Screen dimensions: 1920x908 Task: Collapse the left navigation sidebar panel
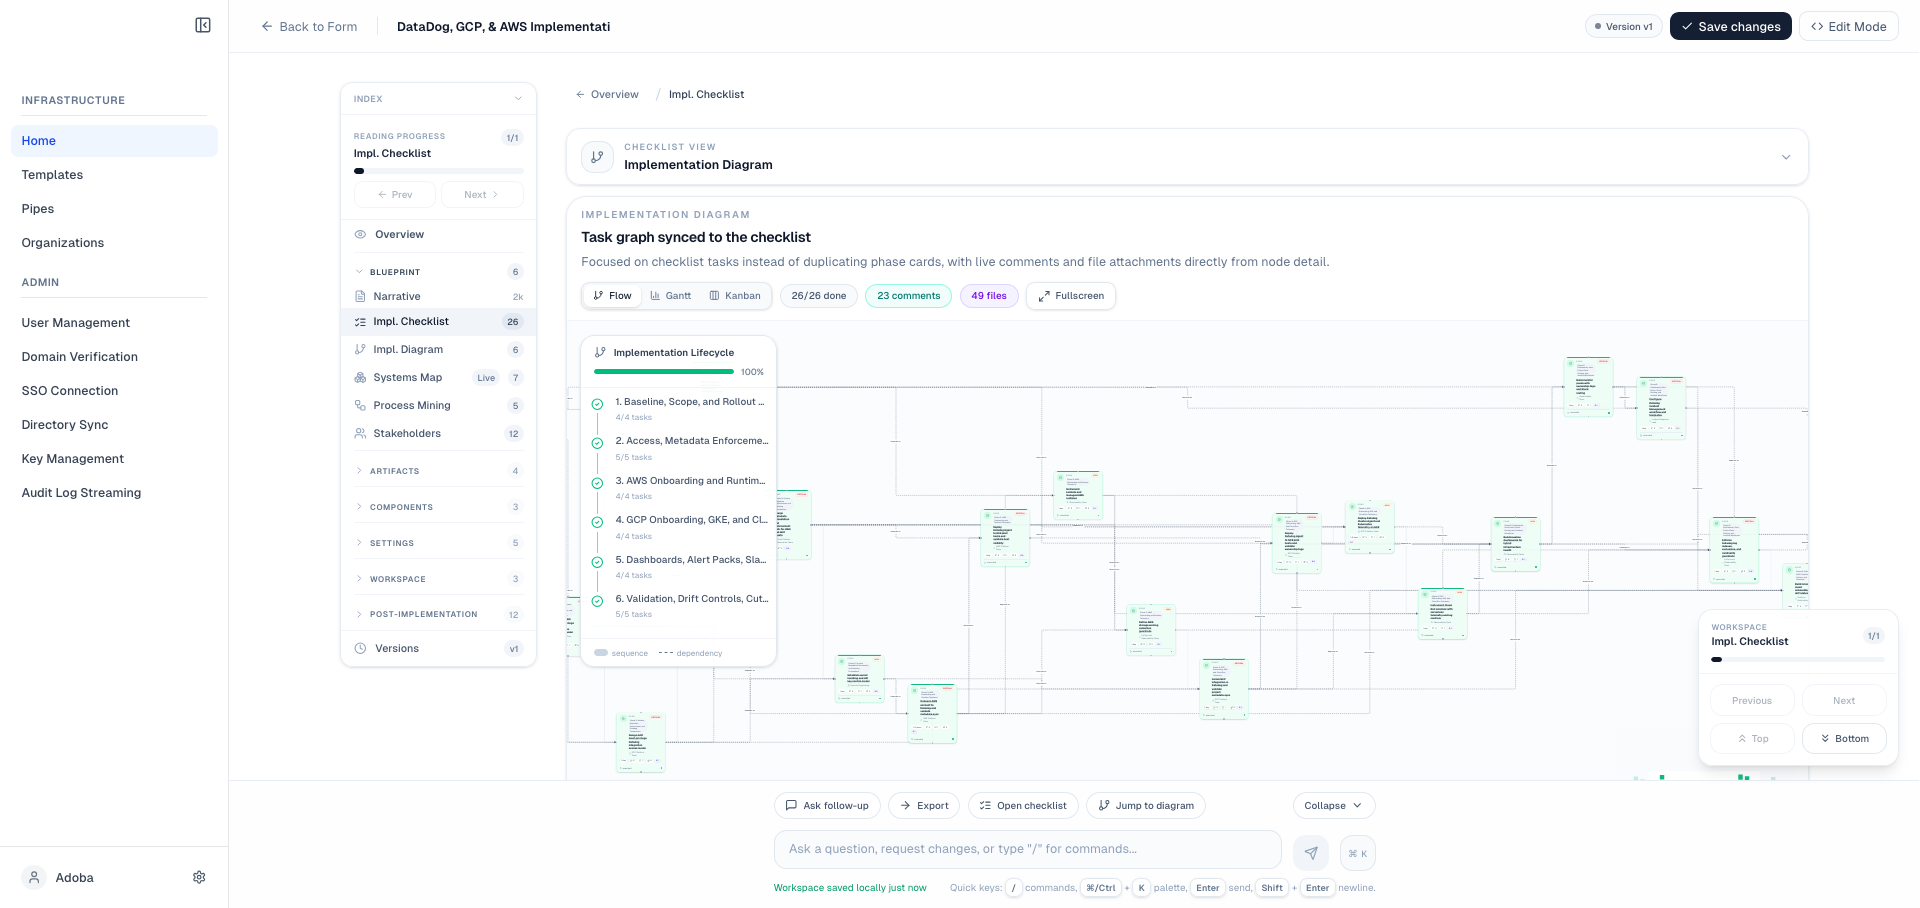202,24
